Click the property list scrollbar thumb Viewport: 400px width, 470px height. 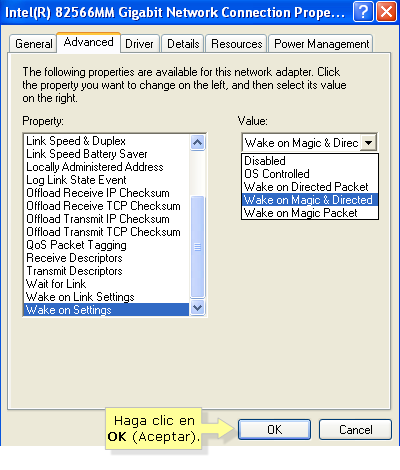[x=197, y=247]
